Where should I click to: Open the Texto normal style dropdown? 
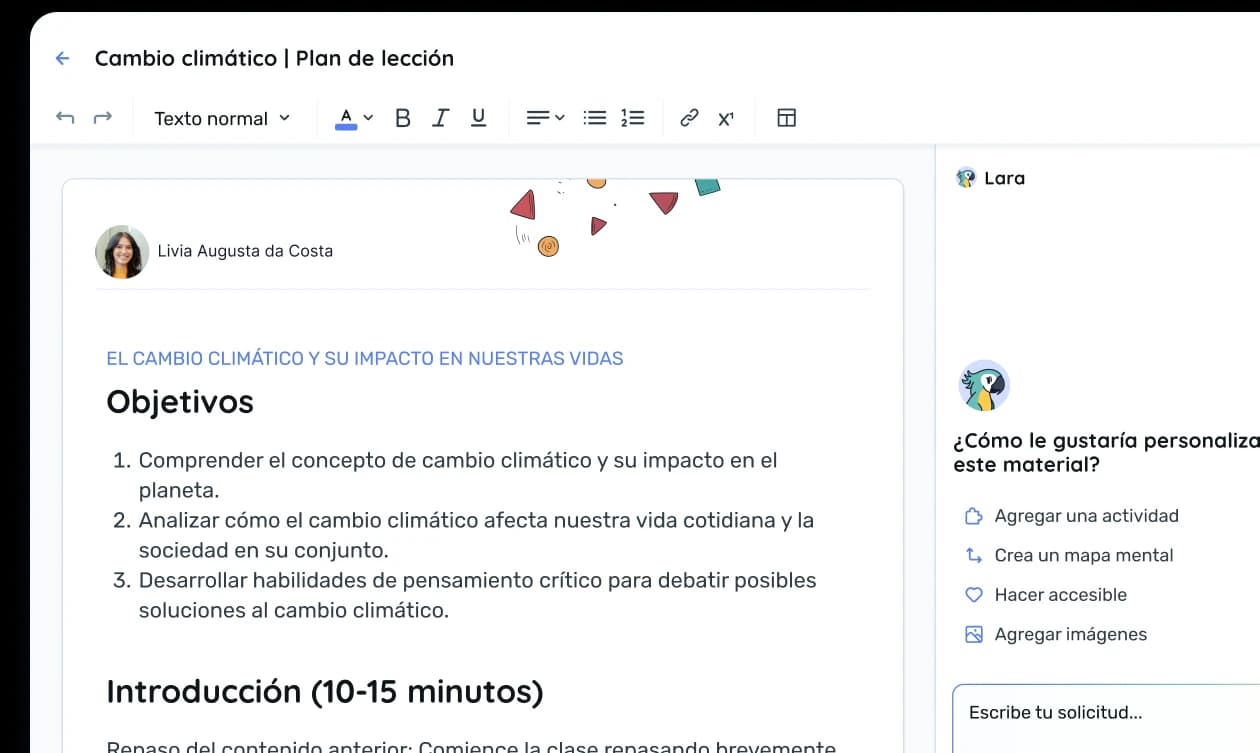click(222, 118)
